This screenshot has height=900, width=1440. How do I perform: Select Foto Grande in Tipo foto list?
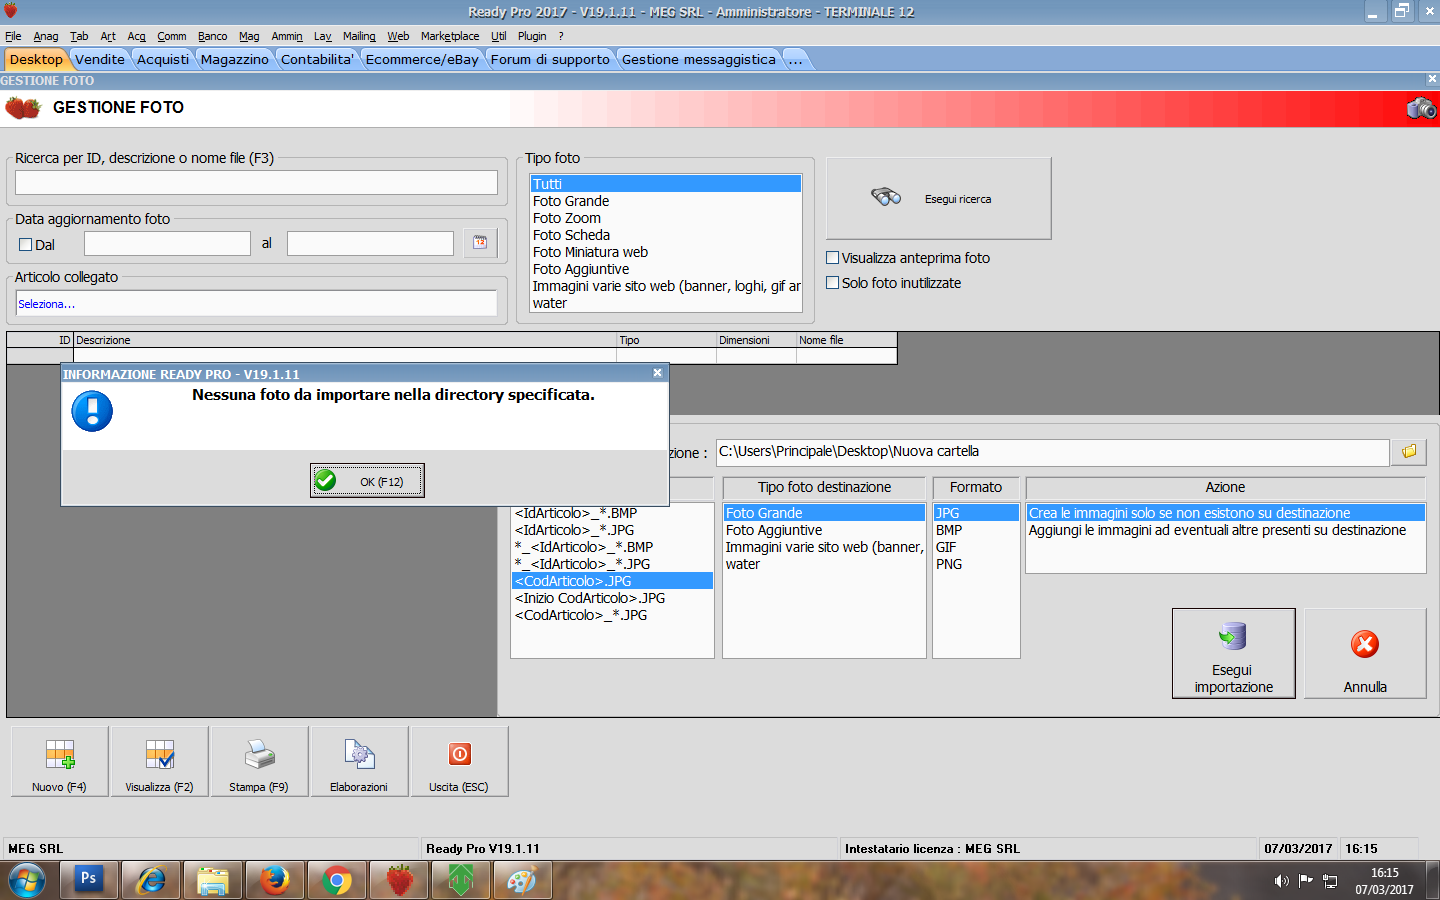tap(666, 201)
